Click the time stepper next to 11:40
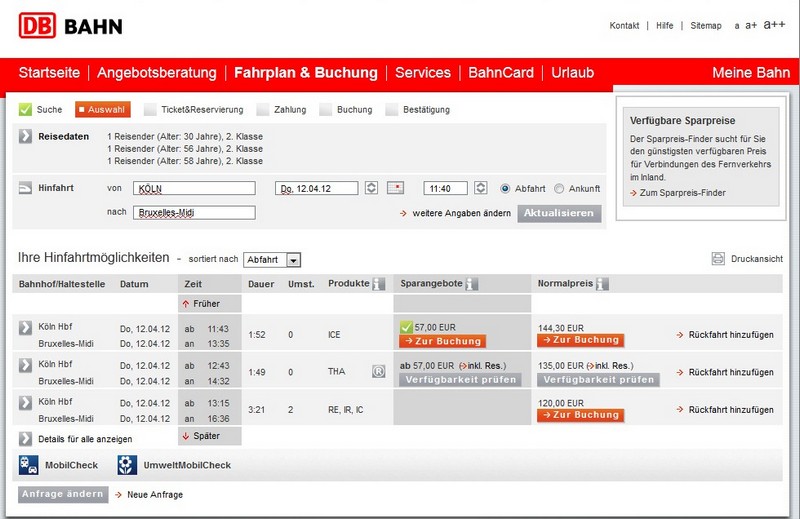This screenshot has width=800, height=519. [x=481, y=188]
